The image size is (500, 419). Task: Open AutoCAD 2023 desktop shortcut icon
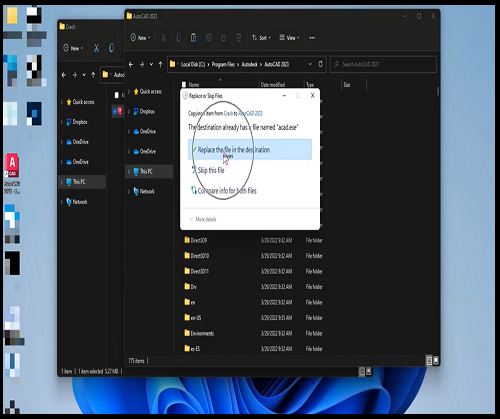[12, 173]
